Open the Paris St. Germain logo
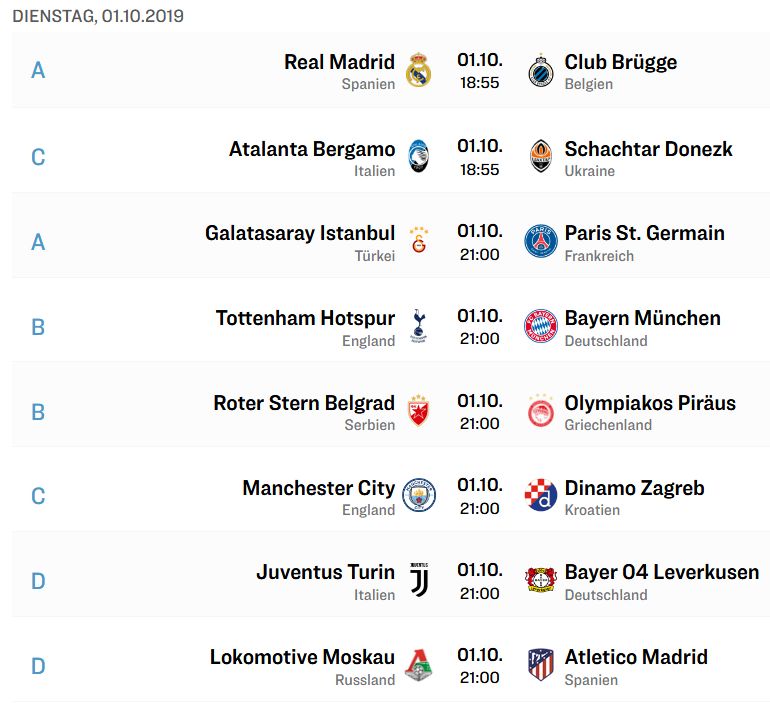 (x=541, y=241)
